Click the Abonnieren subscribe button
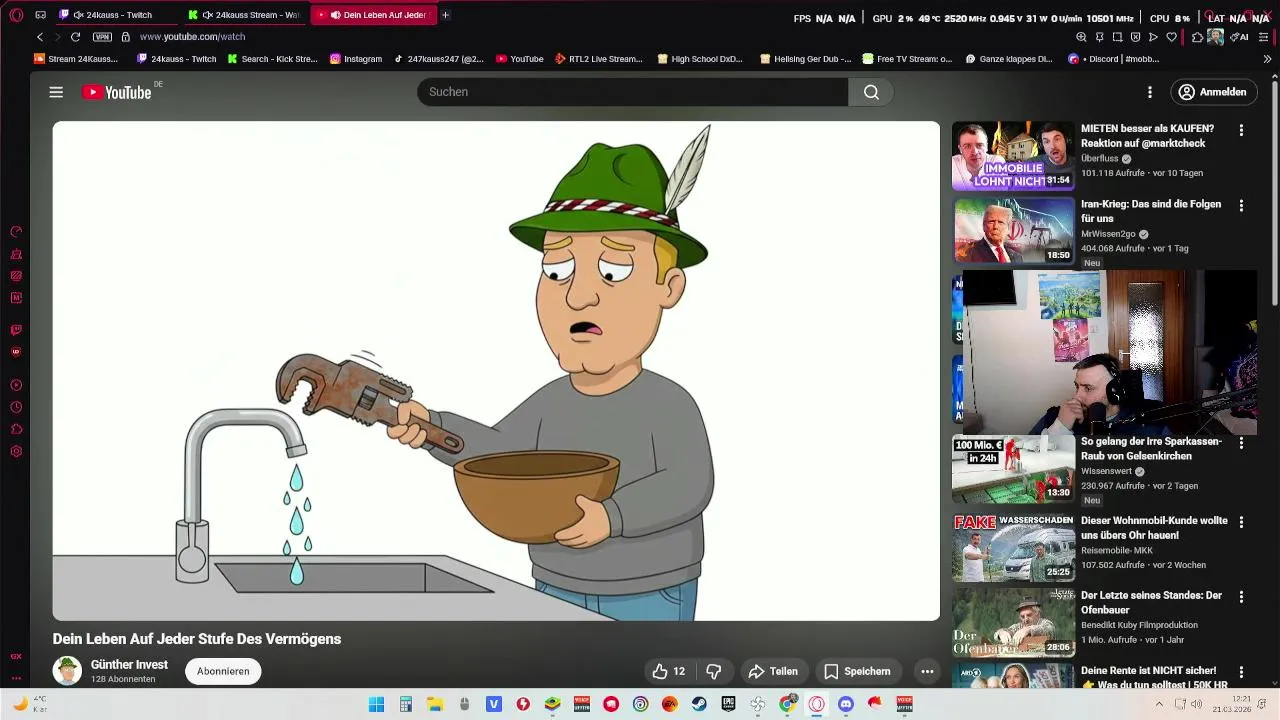Image resolution: width=1280 pixels, height=720 pixels. [x=223, y=671]
